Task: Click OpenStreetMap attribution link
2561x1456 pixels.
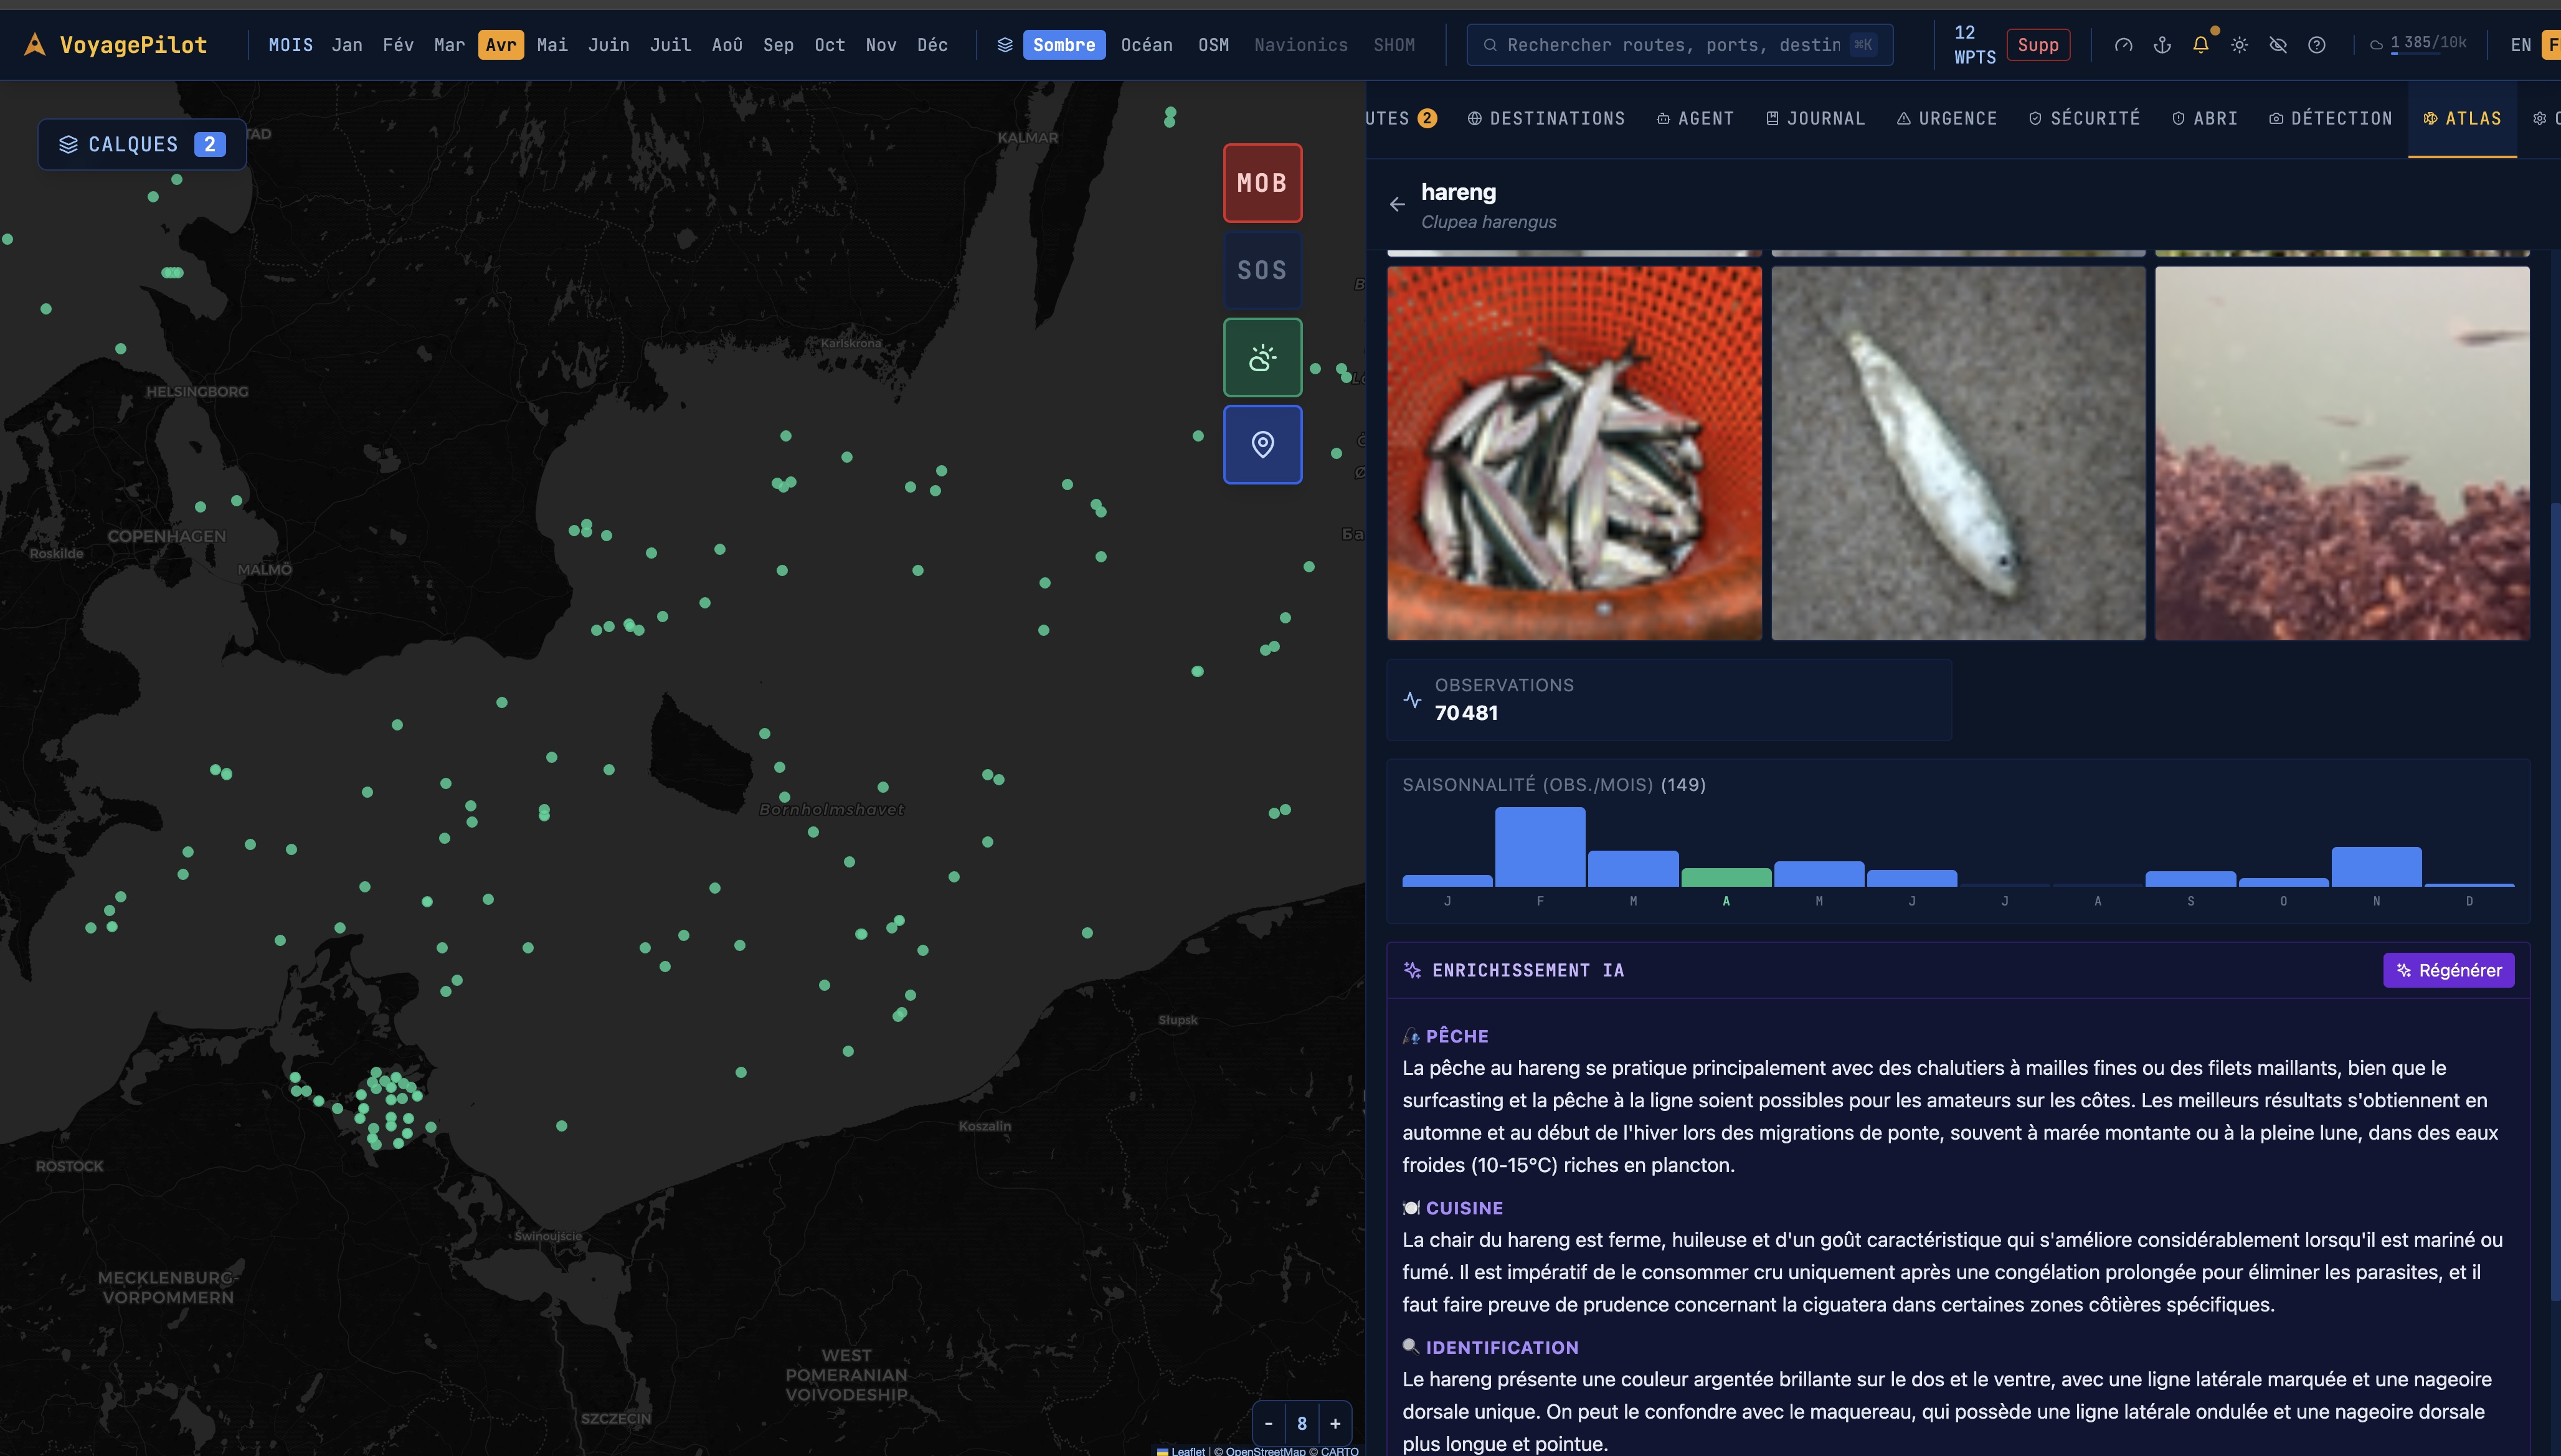Action: [1265, 1450]
